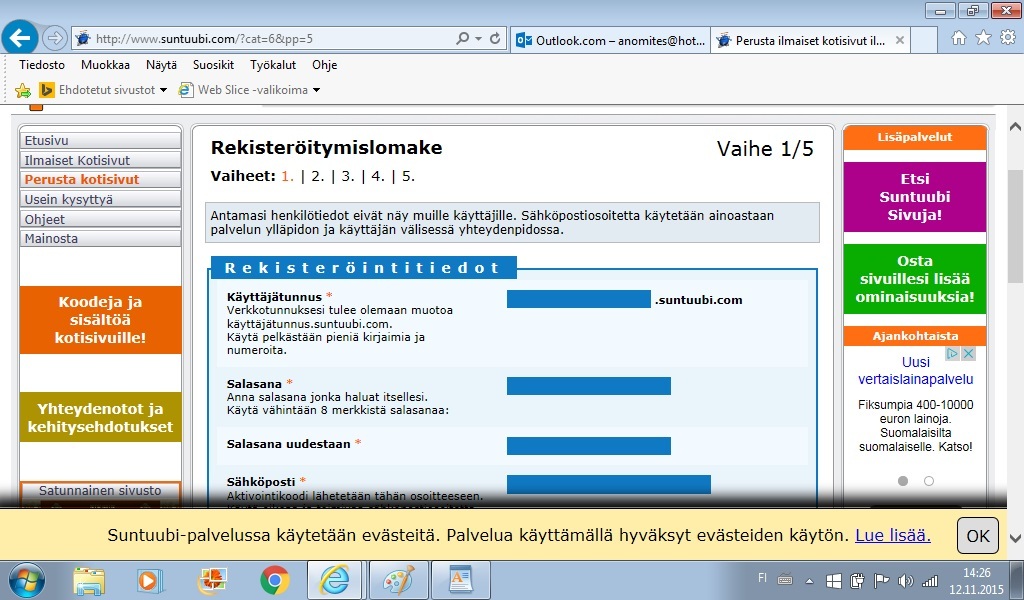Click the magnifier search icon in address bar
This screenshot has width=1024, height=600.
click(462, 39)
